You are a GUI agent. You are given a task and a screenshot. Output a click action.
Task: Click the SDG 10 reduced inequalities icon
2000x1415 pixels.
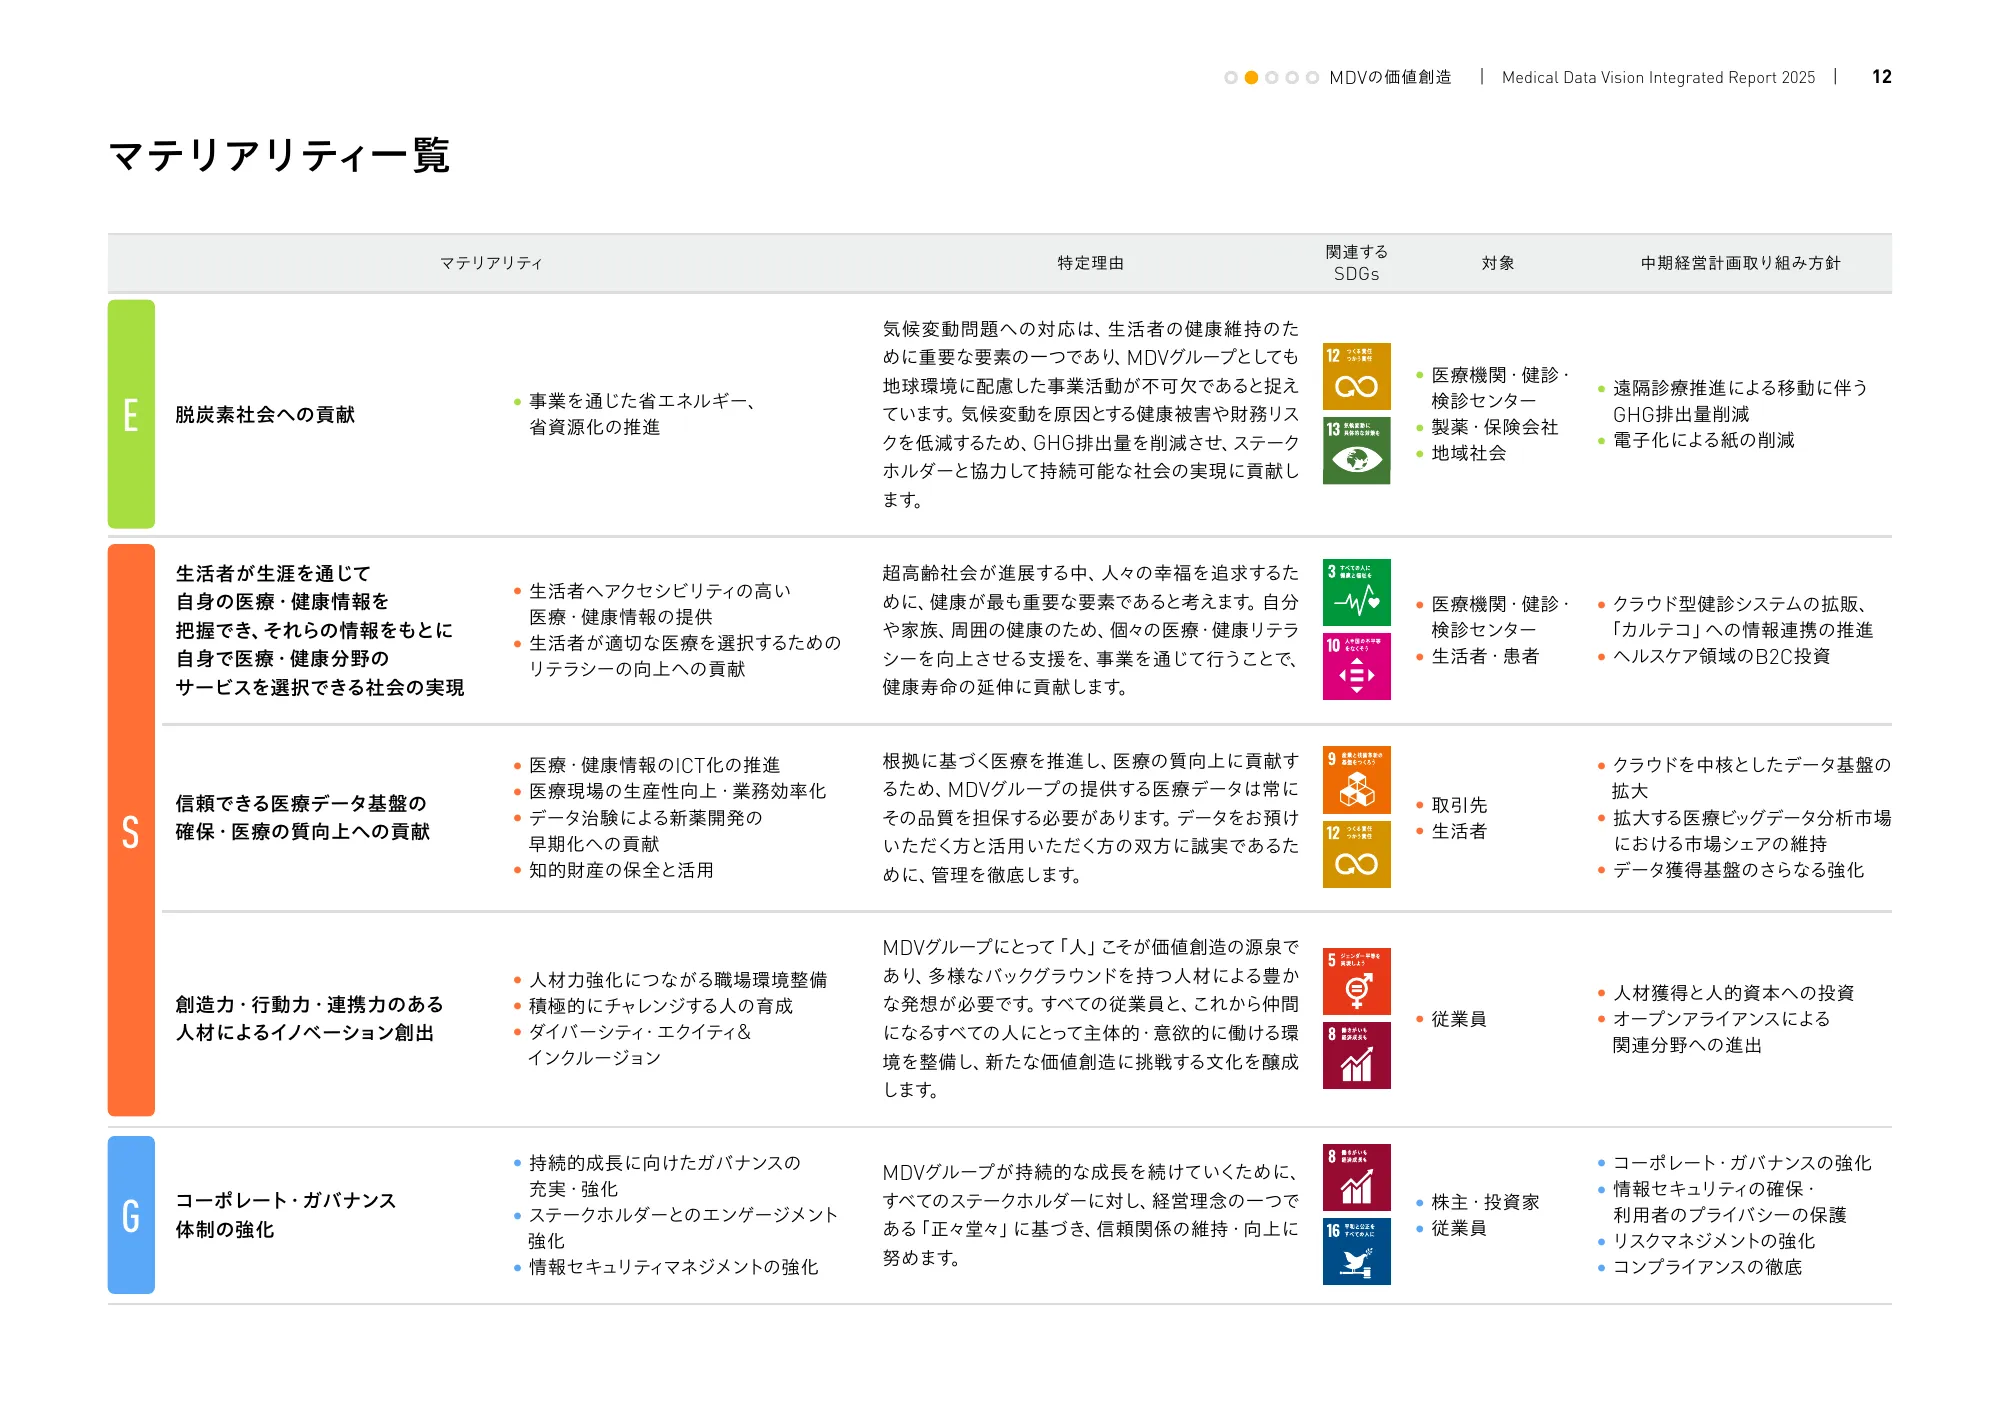1356,666
